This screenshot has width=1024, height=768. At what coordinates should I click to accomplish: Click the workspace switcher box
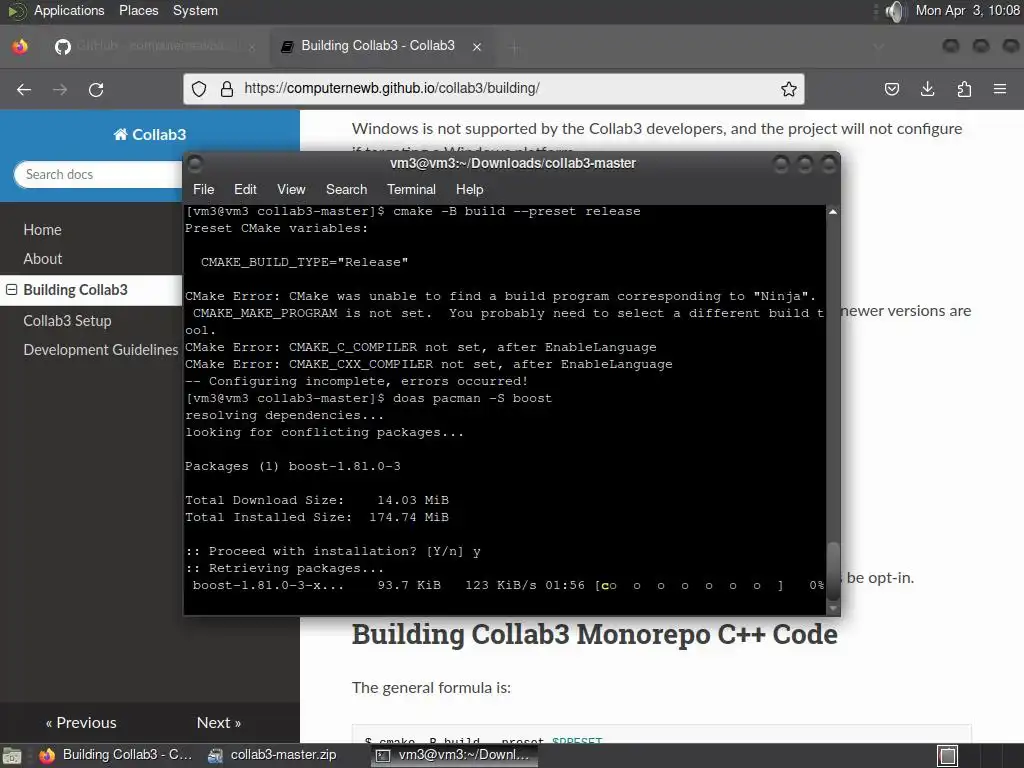[948, 756]
